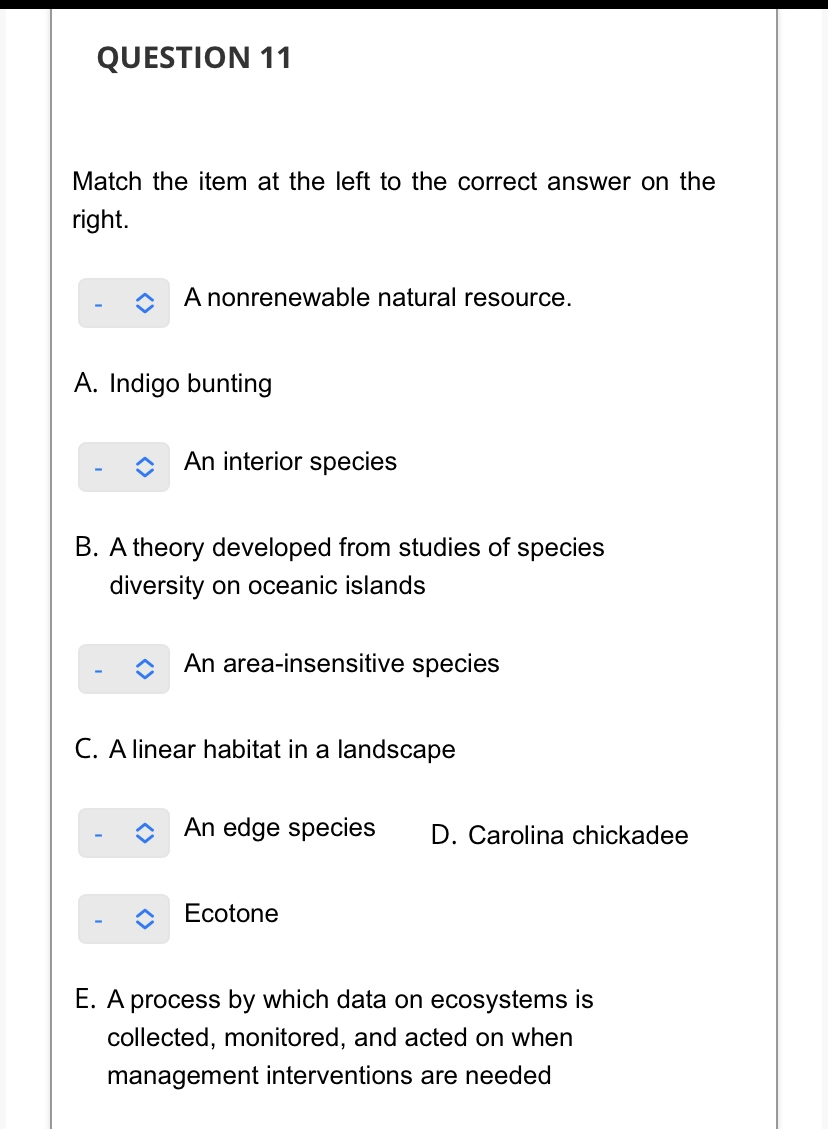The image size is (828, 1129).
Task: Click option C, a linear habitat in a landscape
Action: 265,749
